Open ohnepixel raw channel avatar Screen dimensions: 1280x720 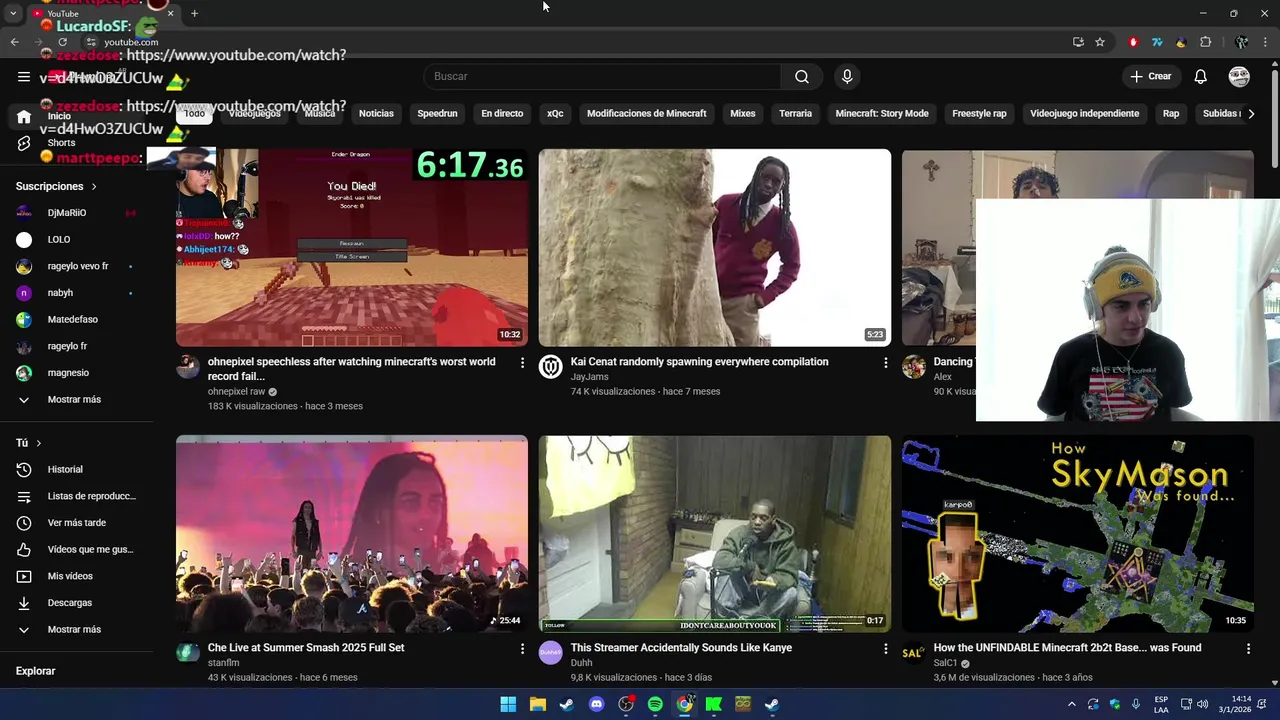point(188,367)
